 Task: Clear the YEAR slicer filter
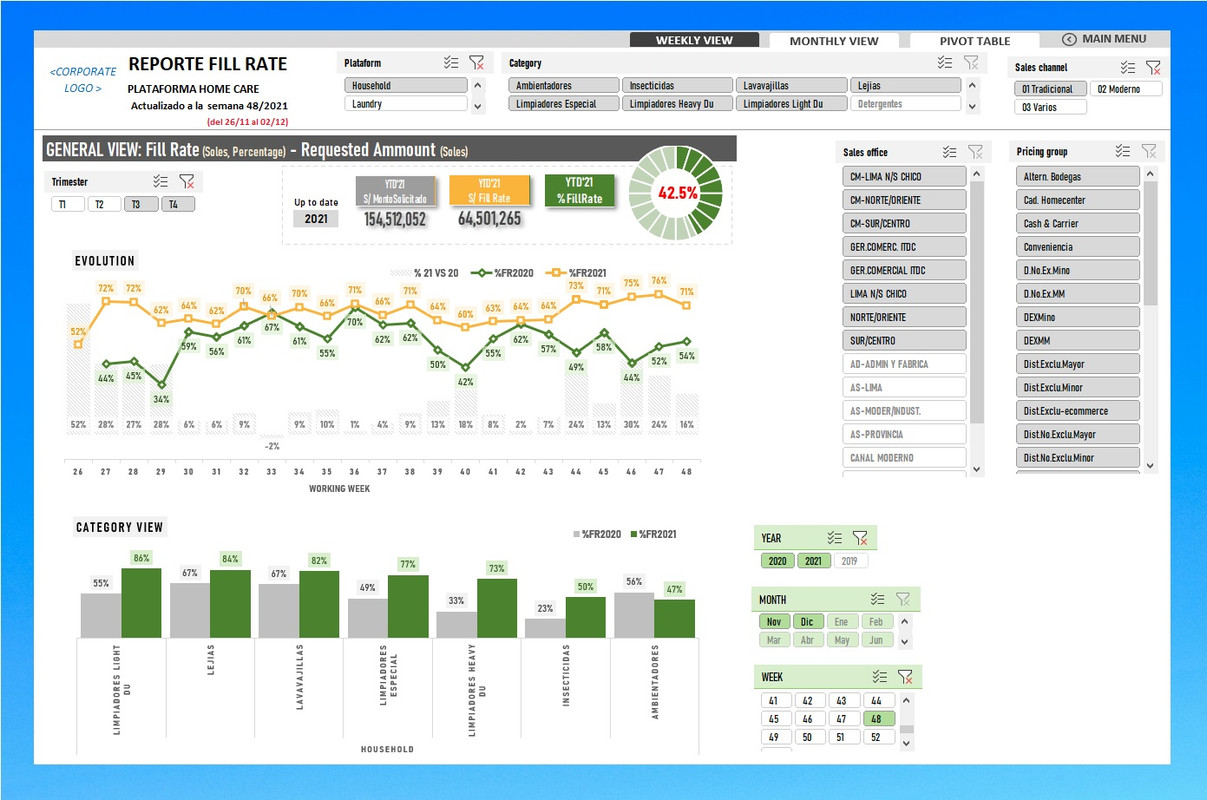click(860, 538)
